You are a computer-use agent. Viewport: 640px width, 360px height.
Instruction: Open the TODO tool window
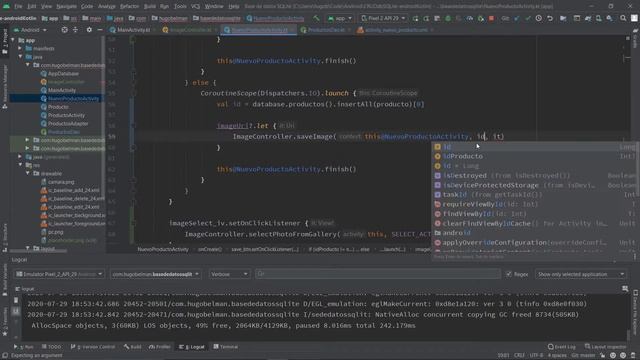[x=51, y=347]
